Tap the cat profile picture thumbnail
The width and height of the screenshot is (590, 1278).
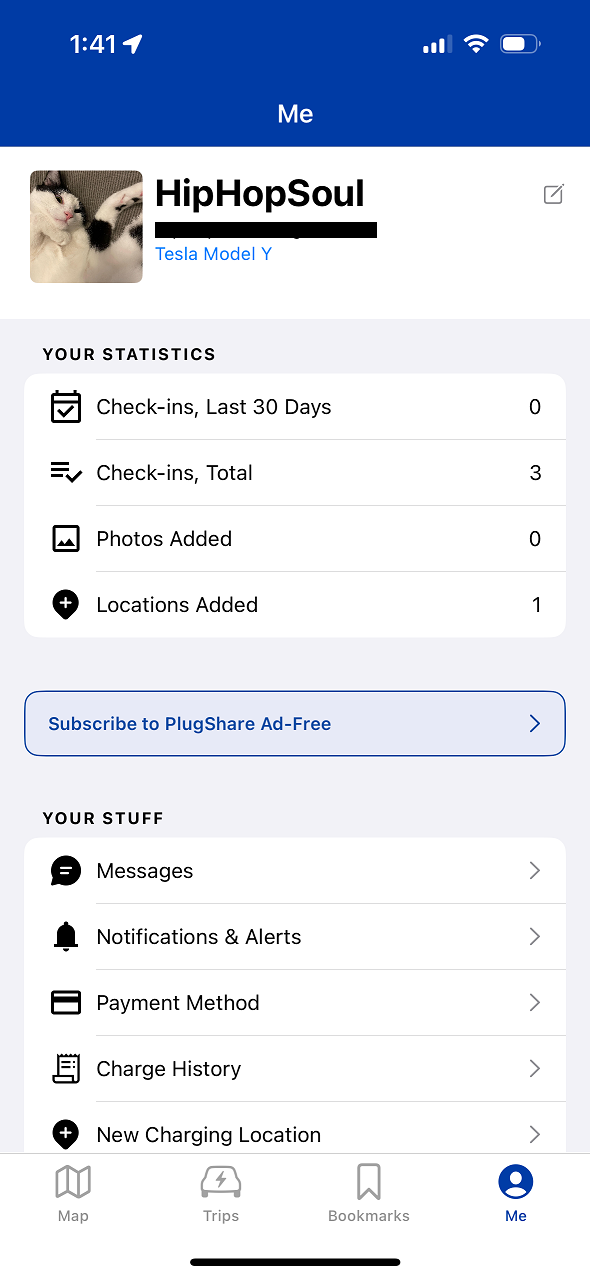tap(86, 226)
